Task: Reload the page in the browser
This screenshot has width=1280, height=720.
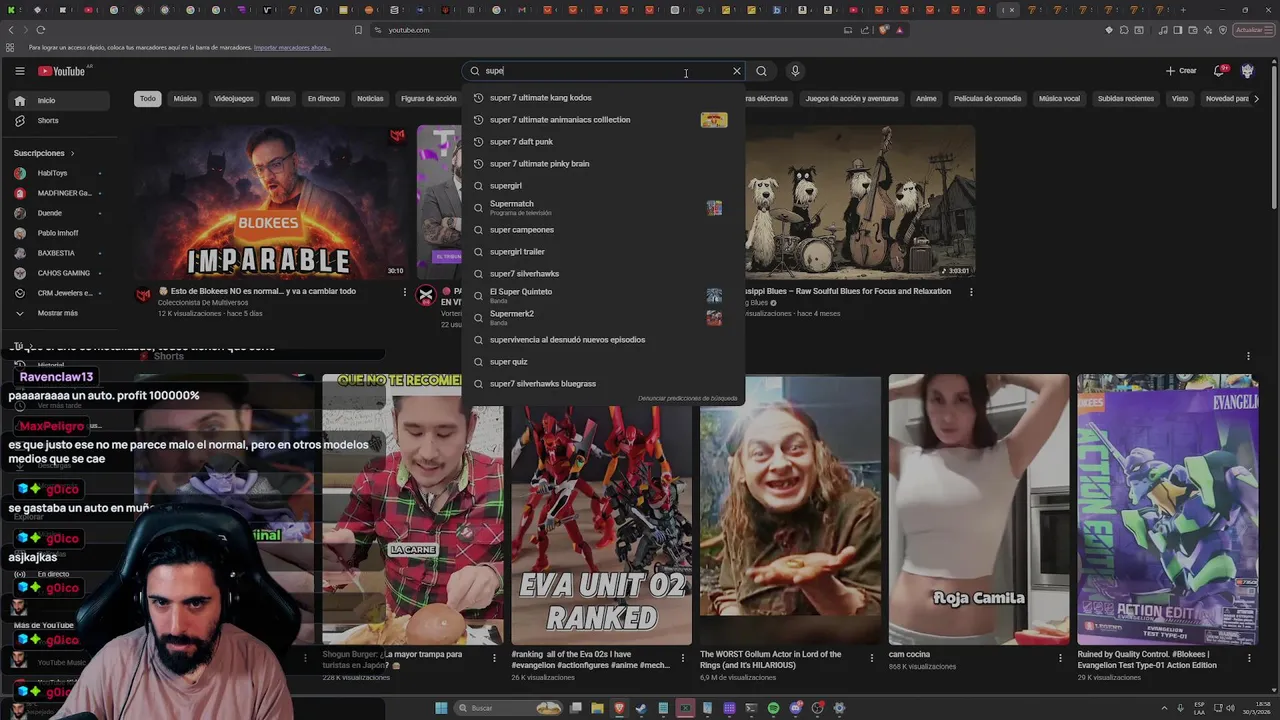Action: tap(41, 30)
